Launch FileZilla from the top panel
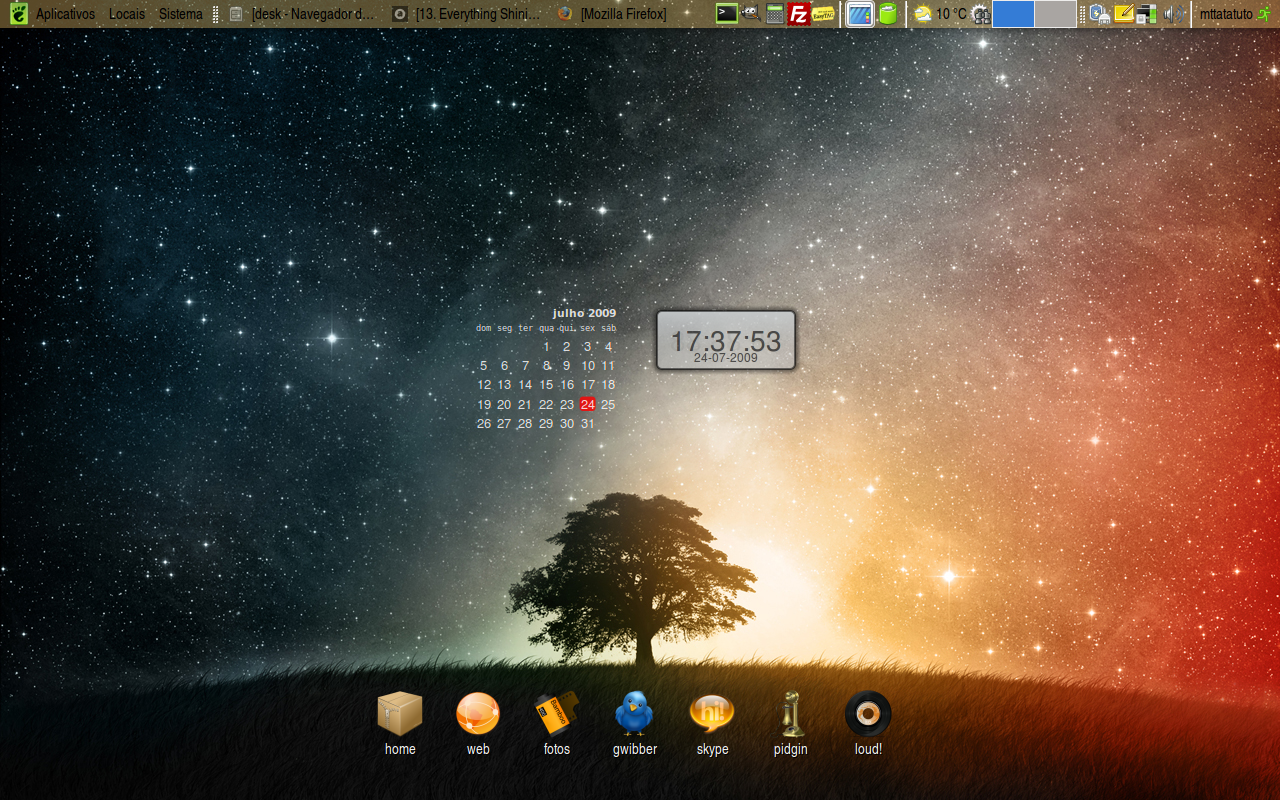The image size is (1280, 800). [x=799, y=14]
